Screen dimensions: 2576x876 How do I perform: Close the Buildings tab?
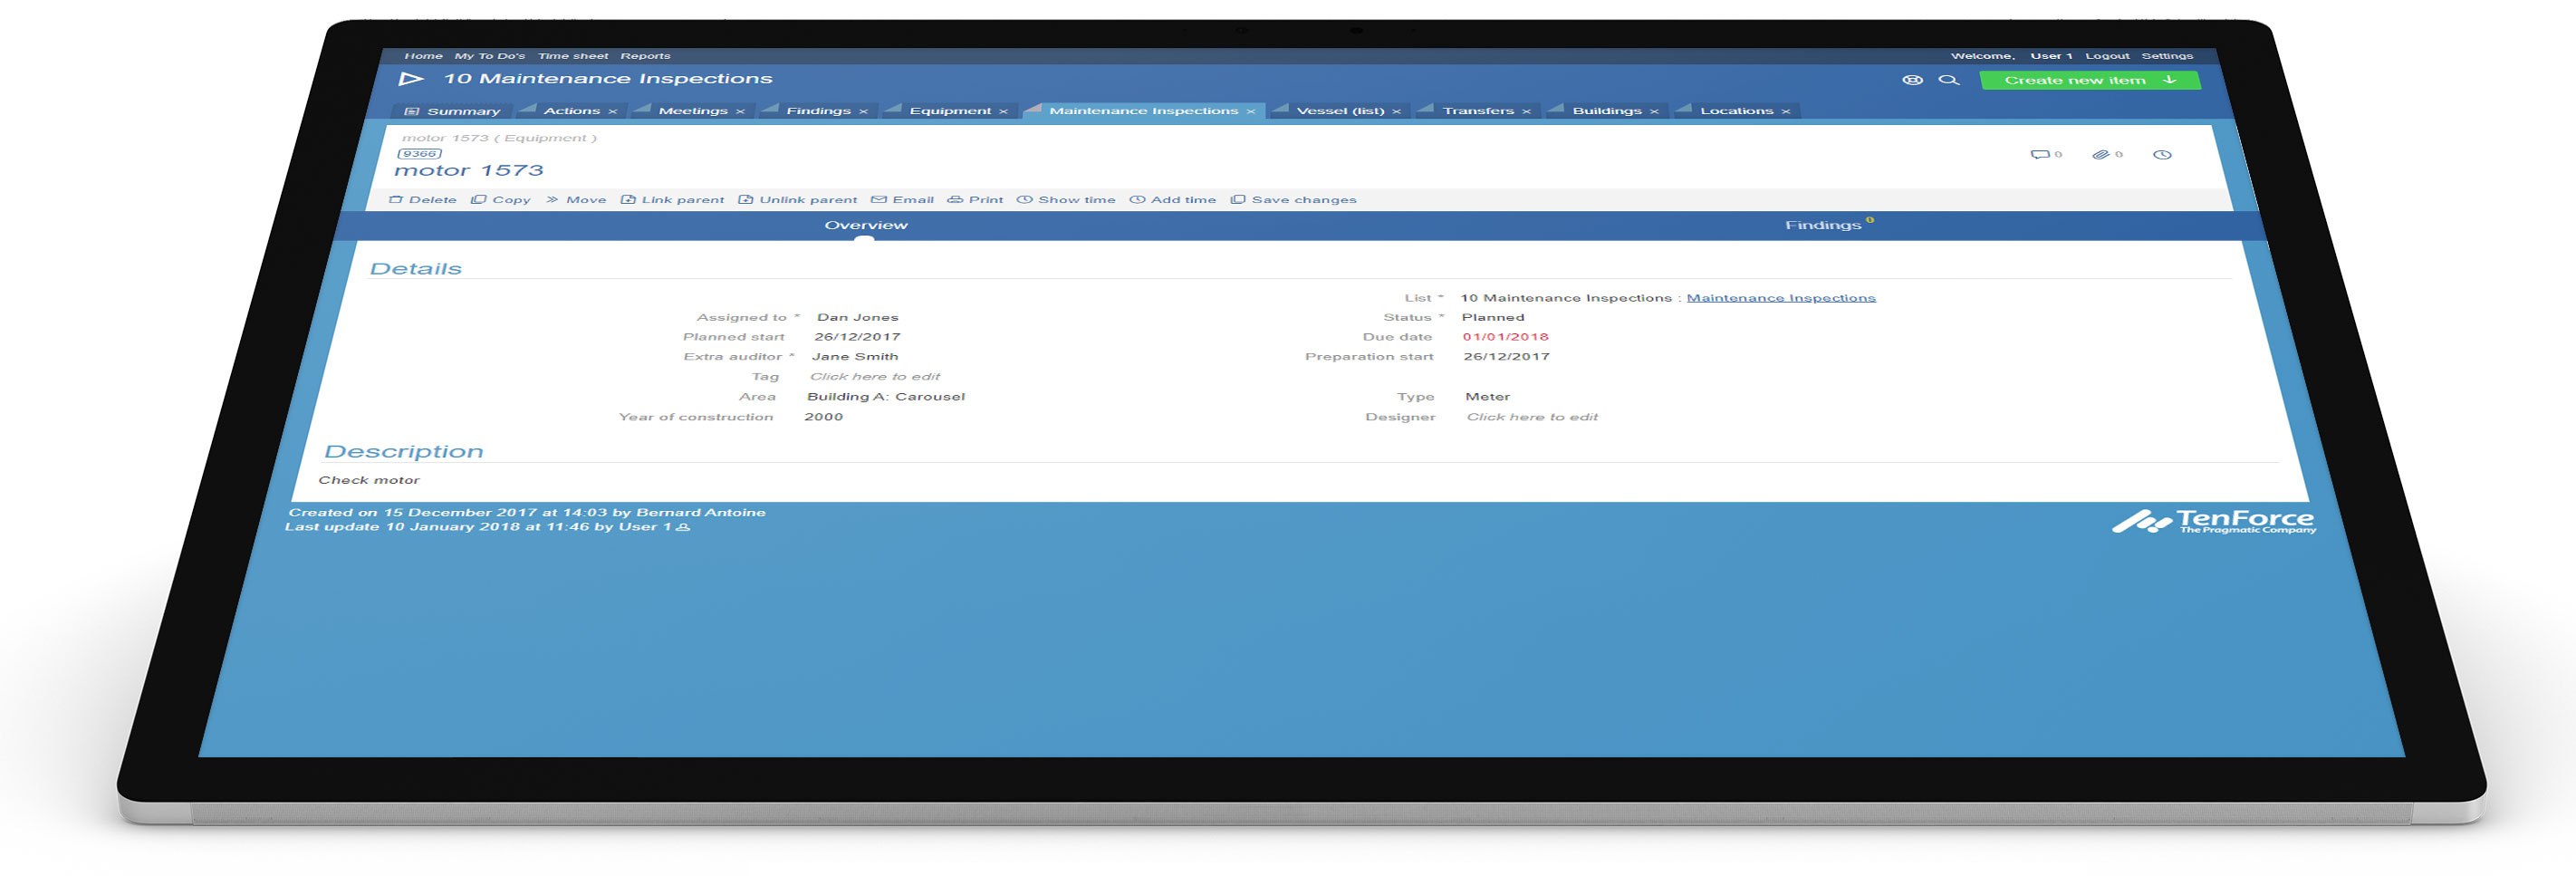[x=1654, y=112]
